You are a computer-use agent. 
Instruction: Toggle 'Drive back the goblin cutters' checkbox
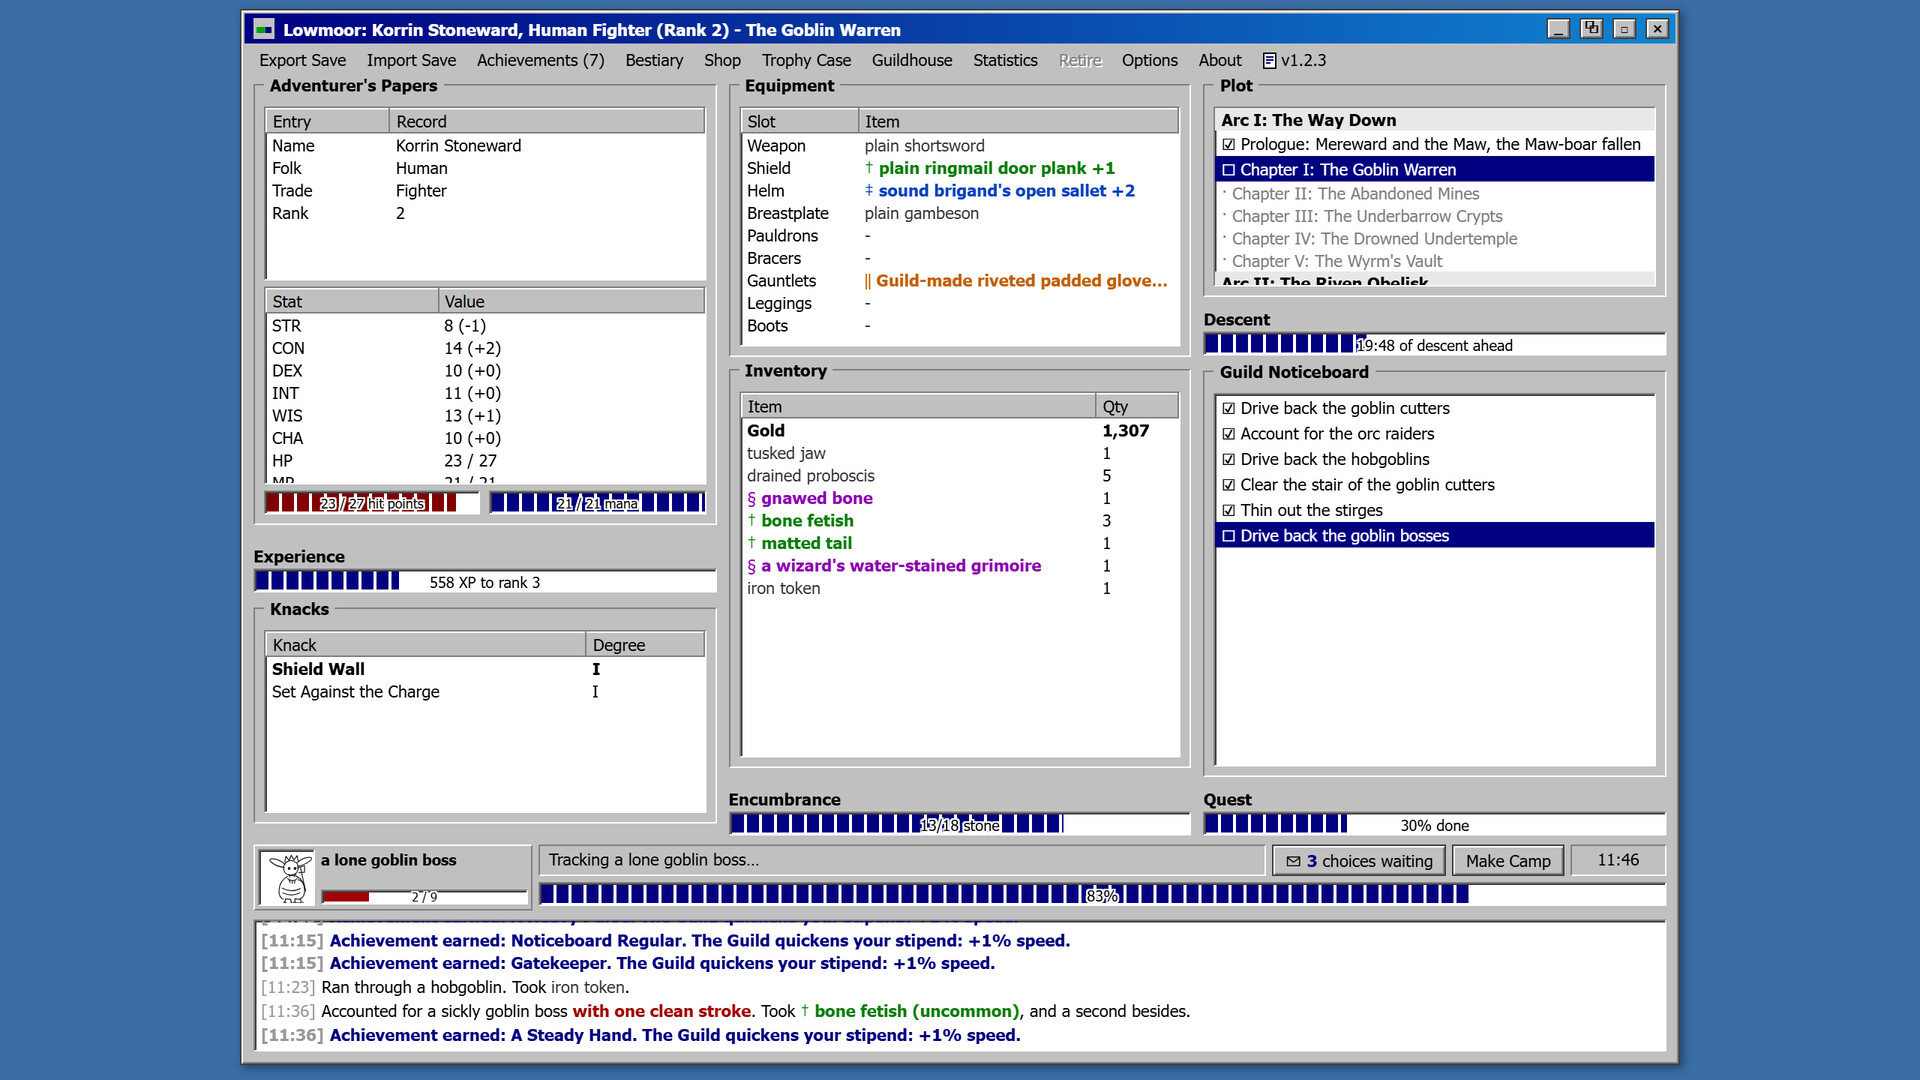1228,409
